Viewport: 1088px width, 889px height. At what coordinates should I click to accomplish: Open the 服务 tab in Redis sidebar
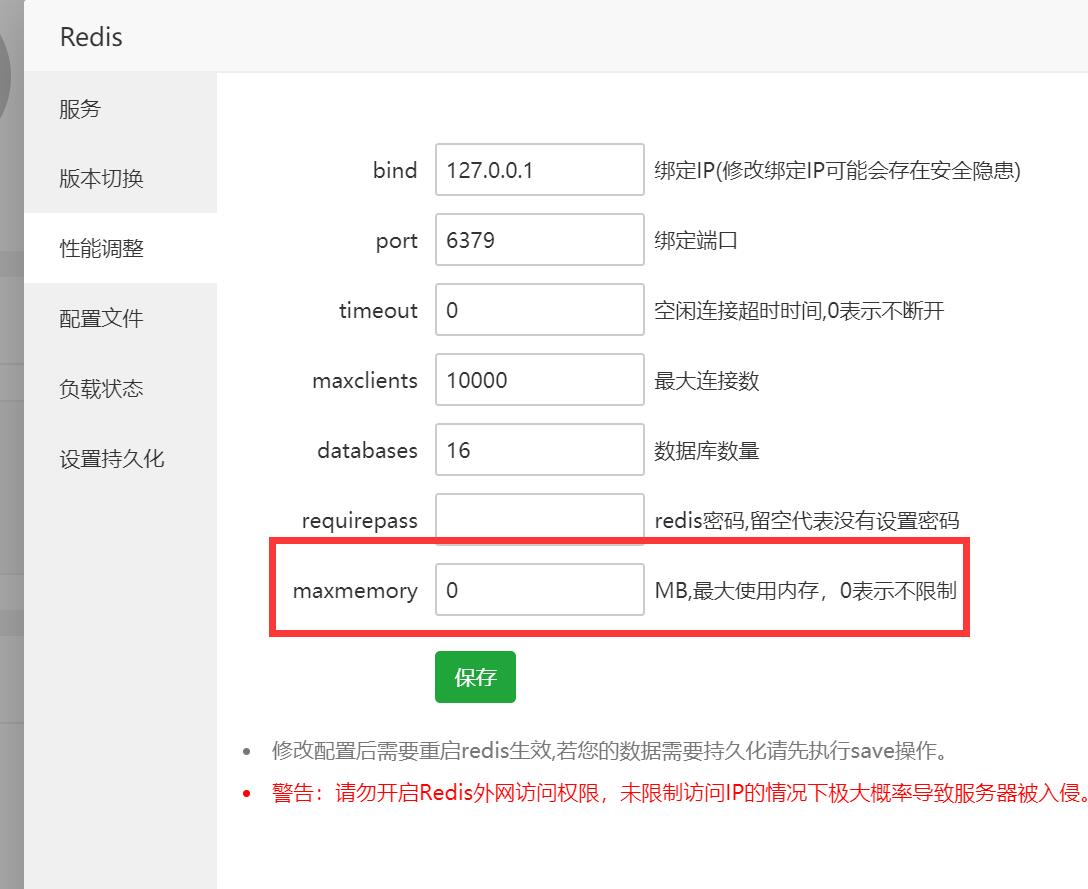click(121, 109)
